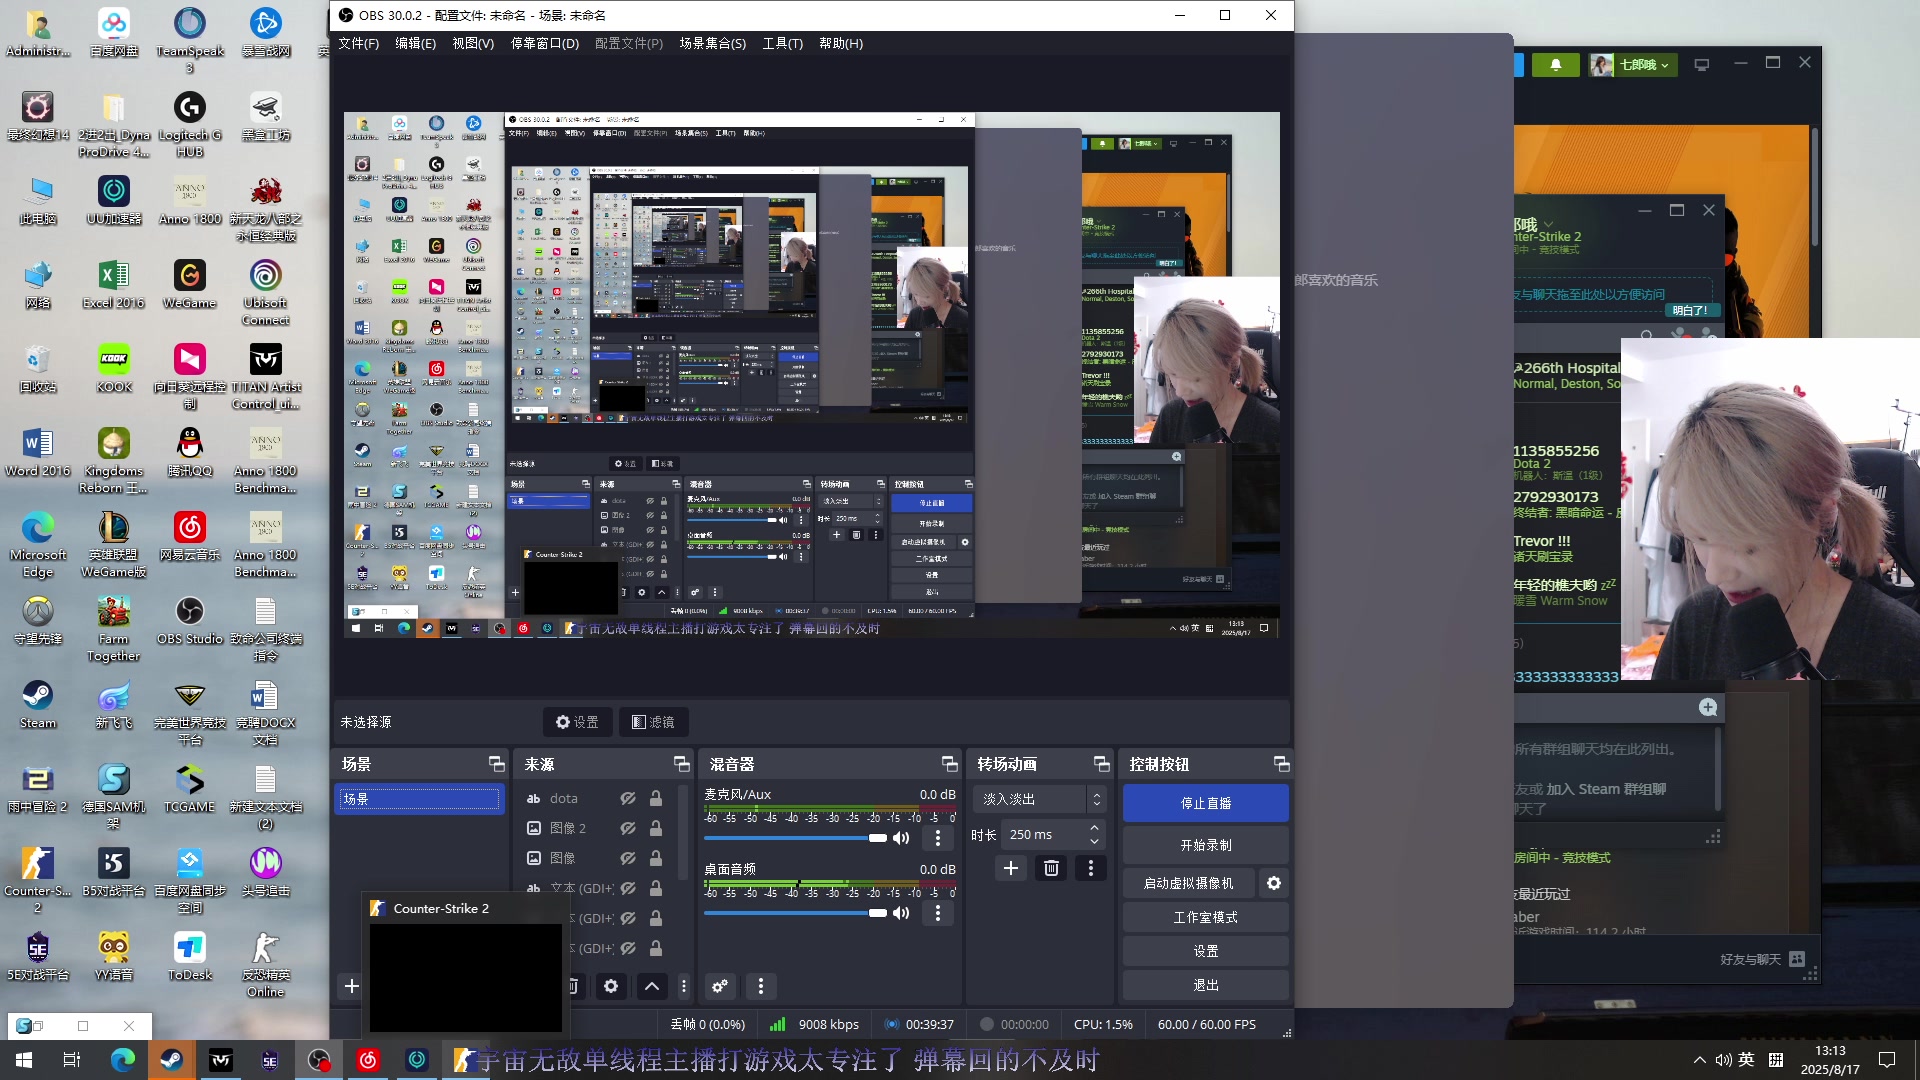Undock the 混音器 panel with its popout icon
1920x1080 pixels.
point(950,764)
